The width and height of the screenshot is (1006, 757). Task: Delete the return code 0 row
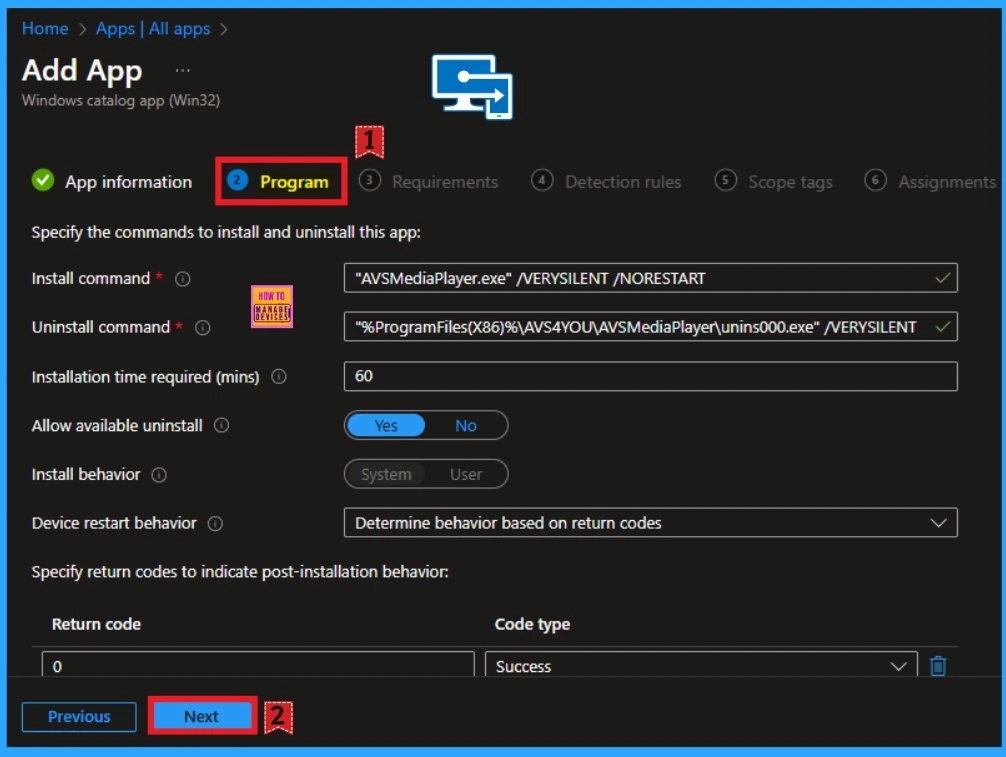937,666
